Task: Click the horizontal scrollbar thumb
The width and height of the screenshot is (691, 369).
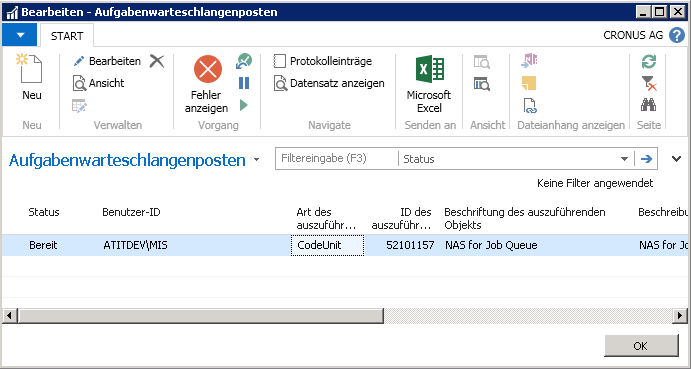Action: pos(201,316)
